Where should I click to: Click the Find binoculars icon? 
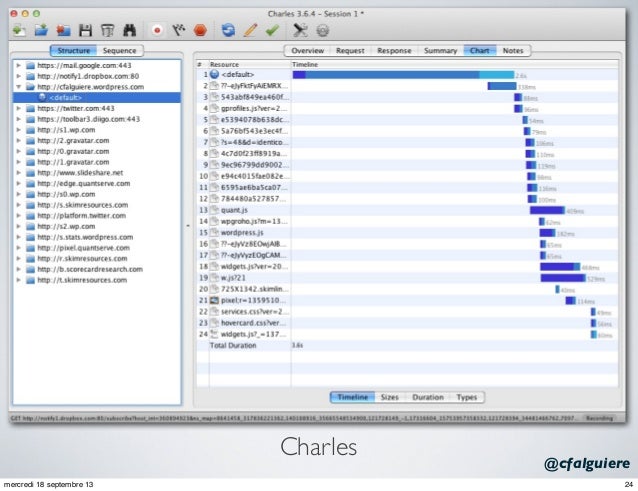pos(129,30)
